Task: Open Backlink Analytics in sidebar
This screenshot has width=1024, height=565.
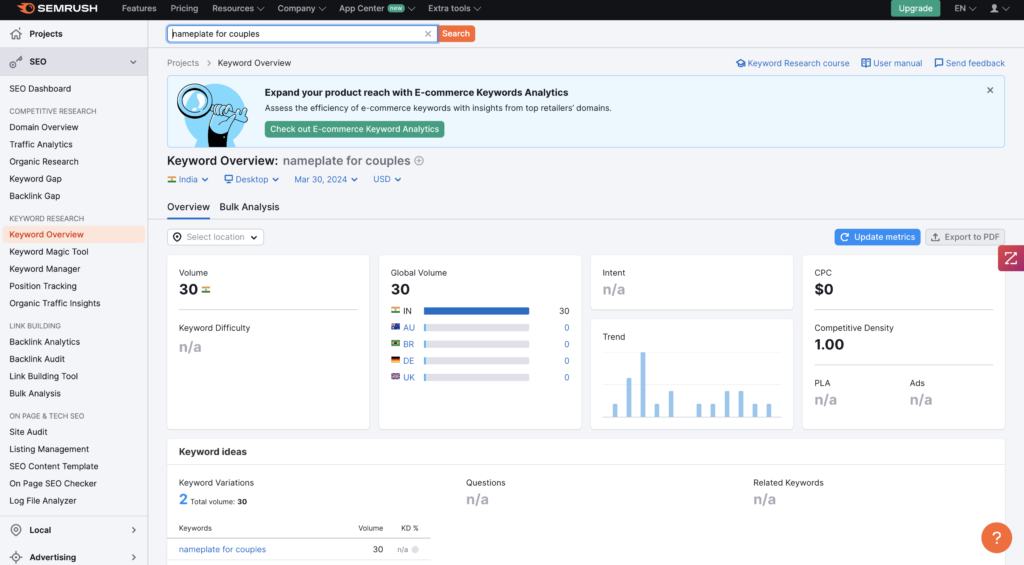Action: 44,342
